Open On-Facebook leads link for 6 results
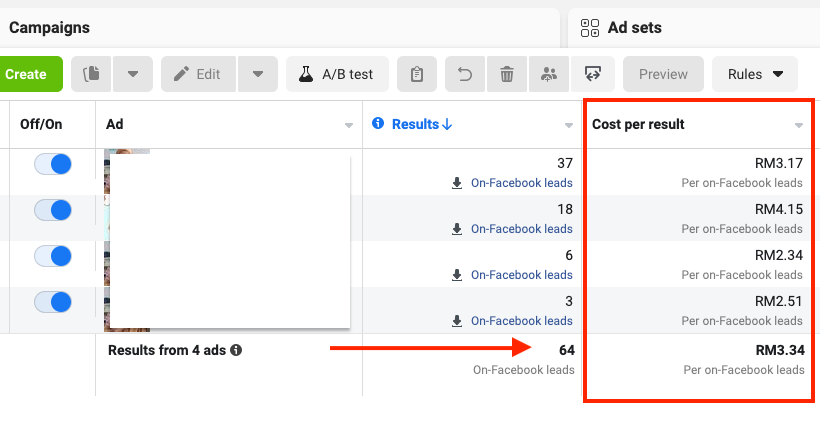 coord(521,275)
